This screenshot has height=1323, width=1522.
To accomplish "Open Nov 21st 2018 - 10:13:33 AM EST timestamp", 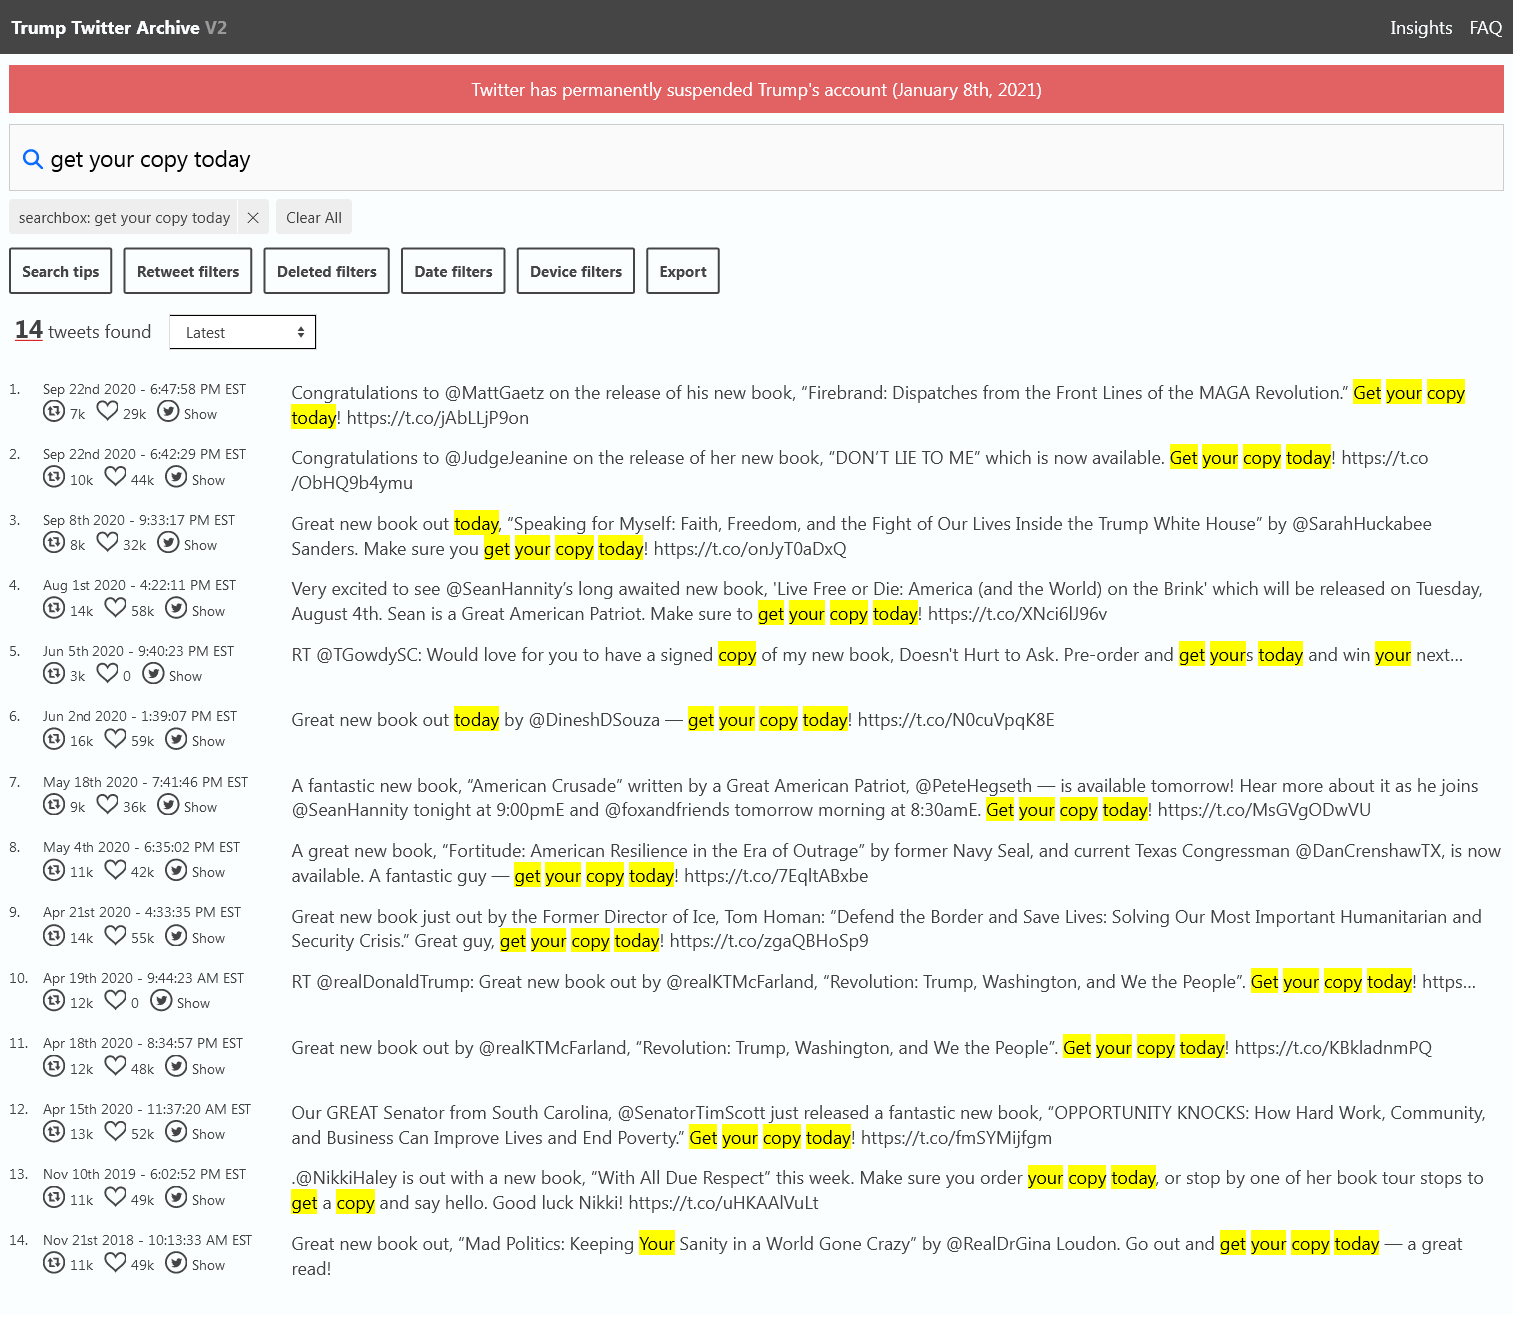I will [x=147, y=1240].
